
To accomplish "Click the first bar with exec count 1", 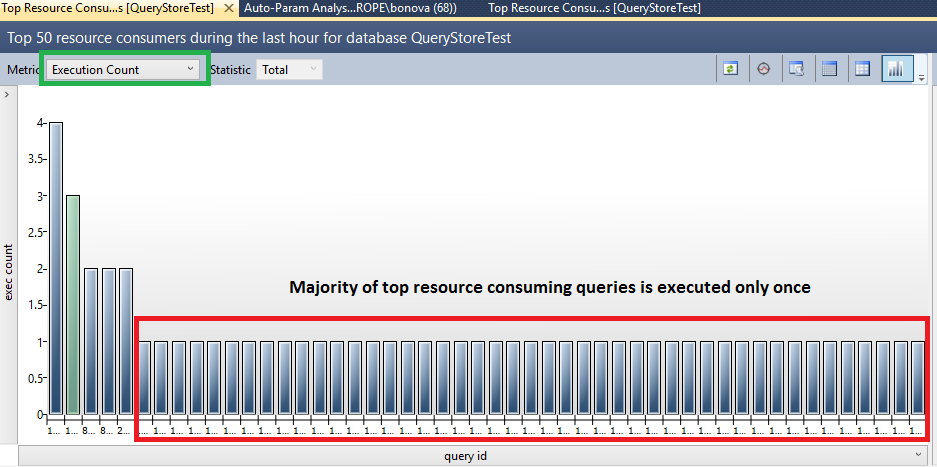I will click(144, 378).
